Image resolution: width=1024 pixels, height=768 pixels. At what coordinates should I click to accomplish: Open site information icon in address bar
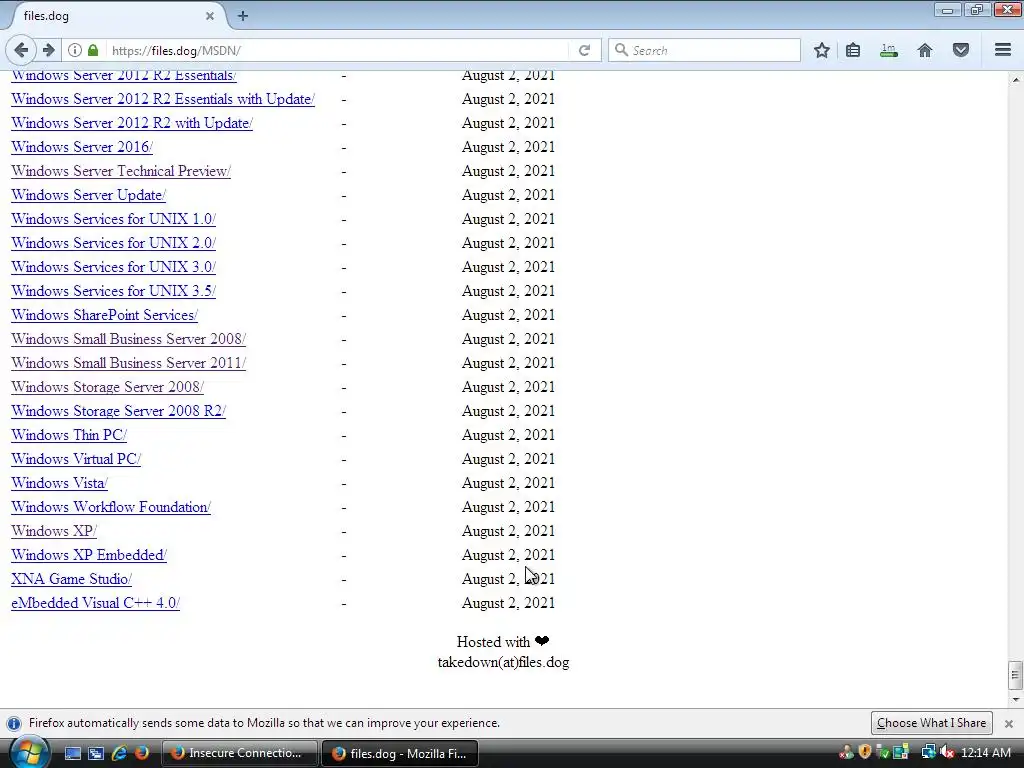tap(75, 50)
